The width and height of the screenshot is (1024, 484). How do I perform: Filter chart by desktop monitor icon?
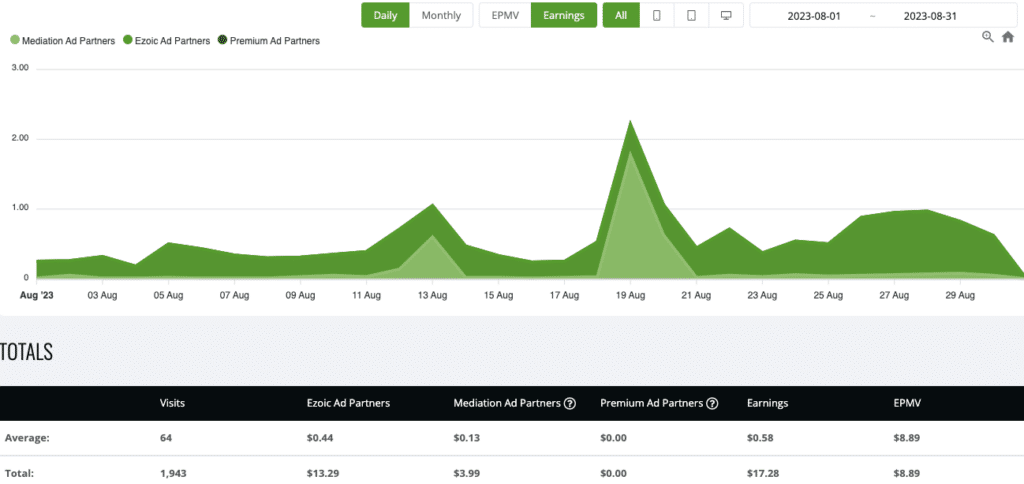(726, 16)
